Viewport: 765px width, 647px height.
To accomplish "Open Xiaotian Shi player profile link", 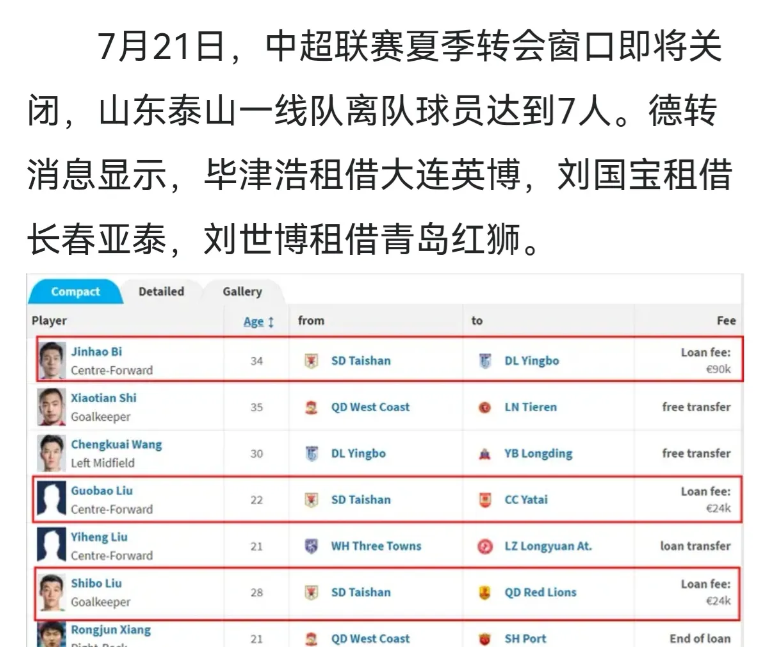I will click(103, 398).
